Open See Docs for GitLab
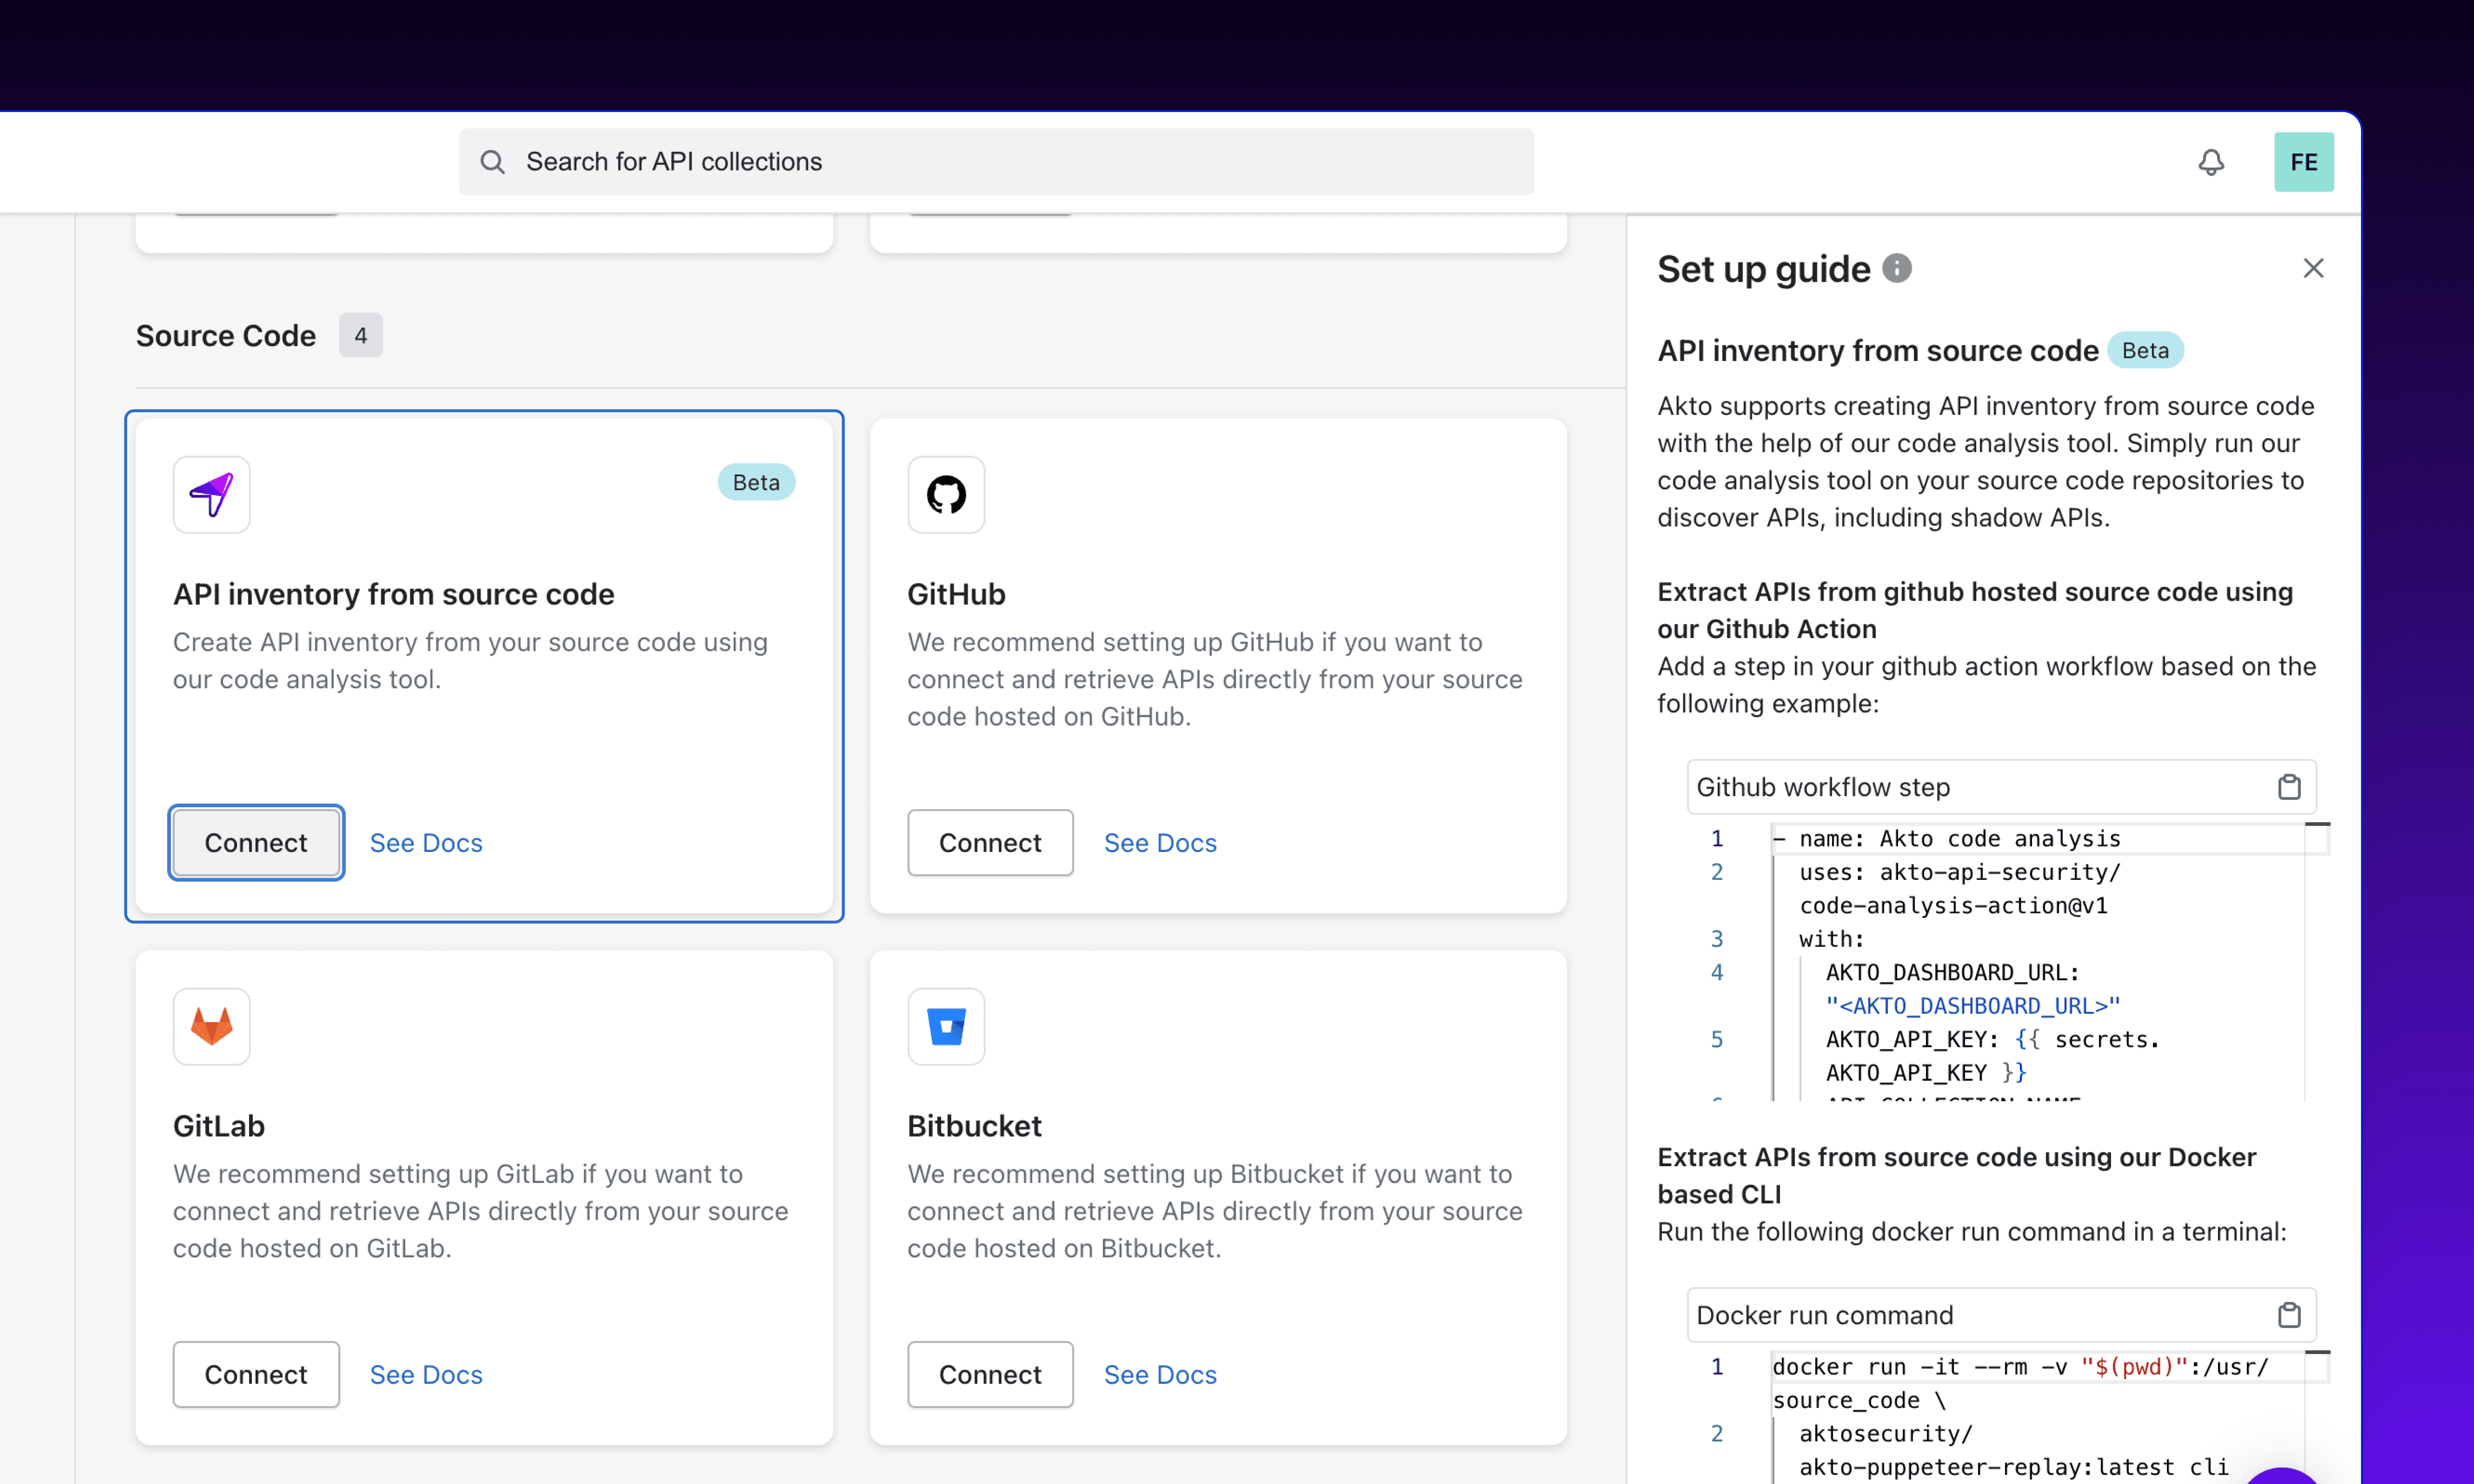The width and height of the screenshot is (2474, 1484). [x=426, y=1375]
